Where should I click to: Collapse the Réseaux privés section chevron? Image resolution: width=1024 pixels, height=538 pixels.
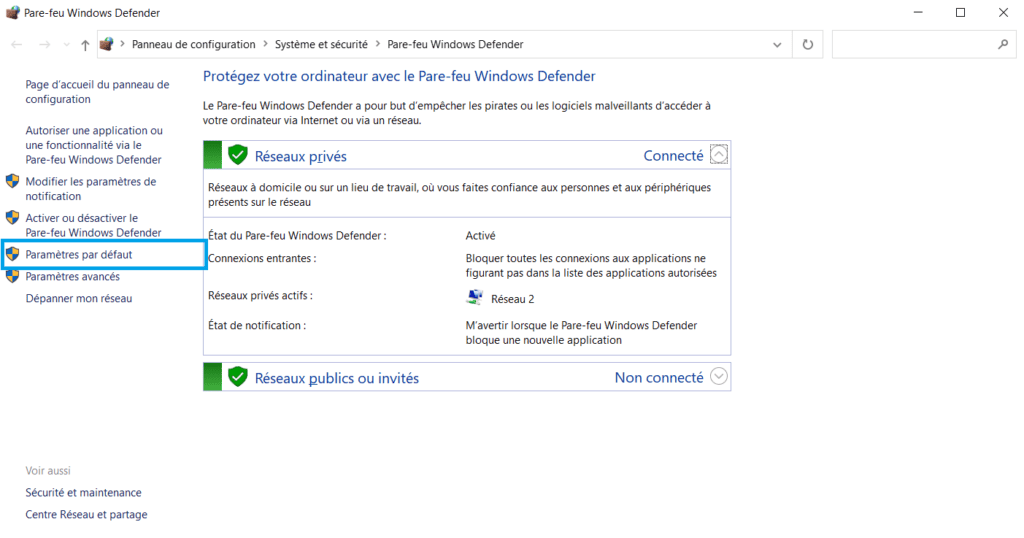(x=718, y=155)
